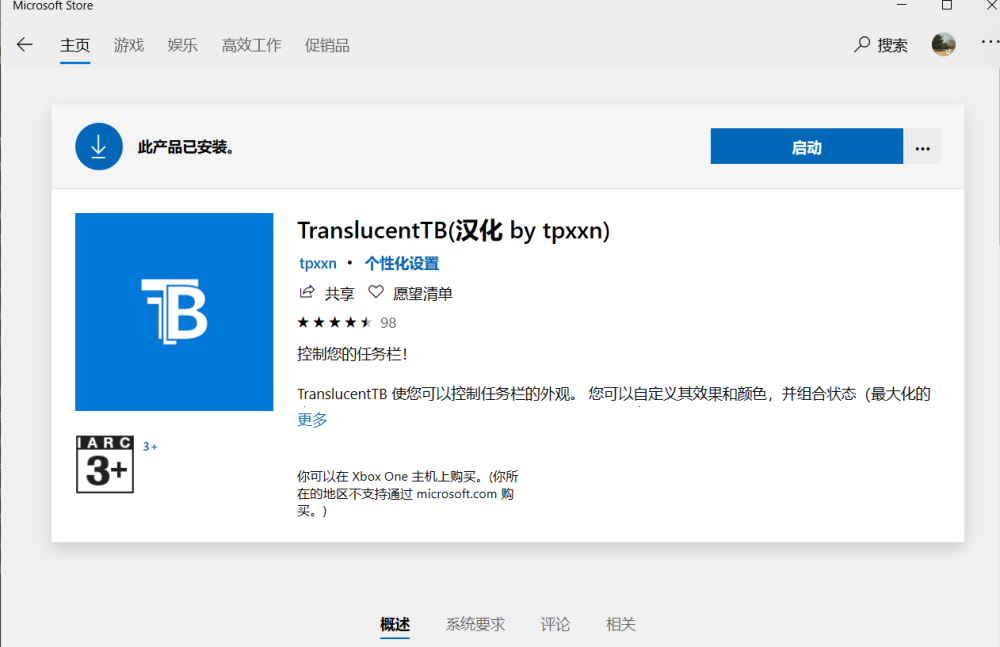
Task: Click the installed download badge icon
Action: (98, 146)
